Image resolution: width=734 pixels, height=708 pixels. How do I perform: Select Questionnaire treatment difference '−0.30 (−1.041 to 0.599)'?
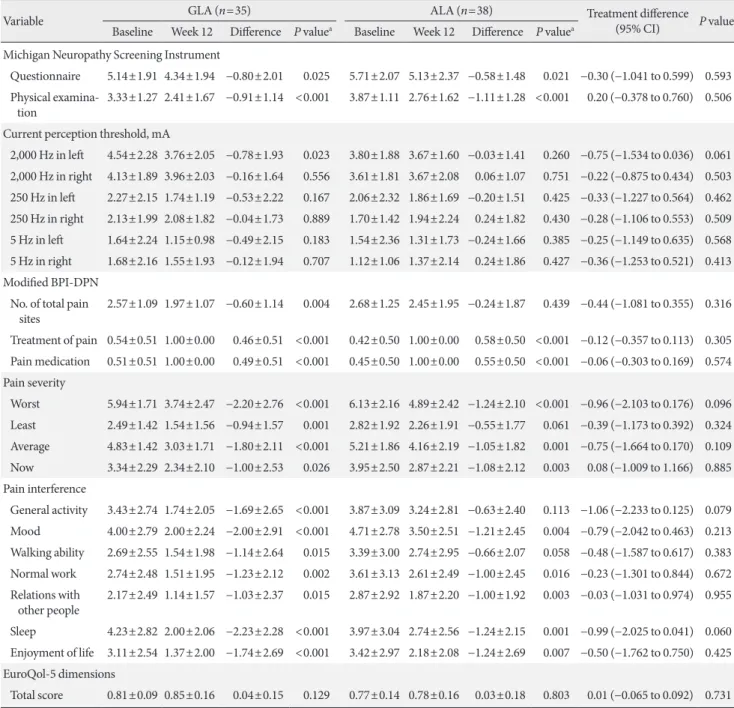pos(637,76)
